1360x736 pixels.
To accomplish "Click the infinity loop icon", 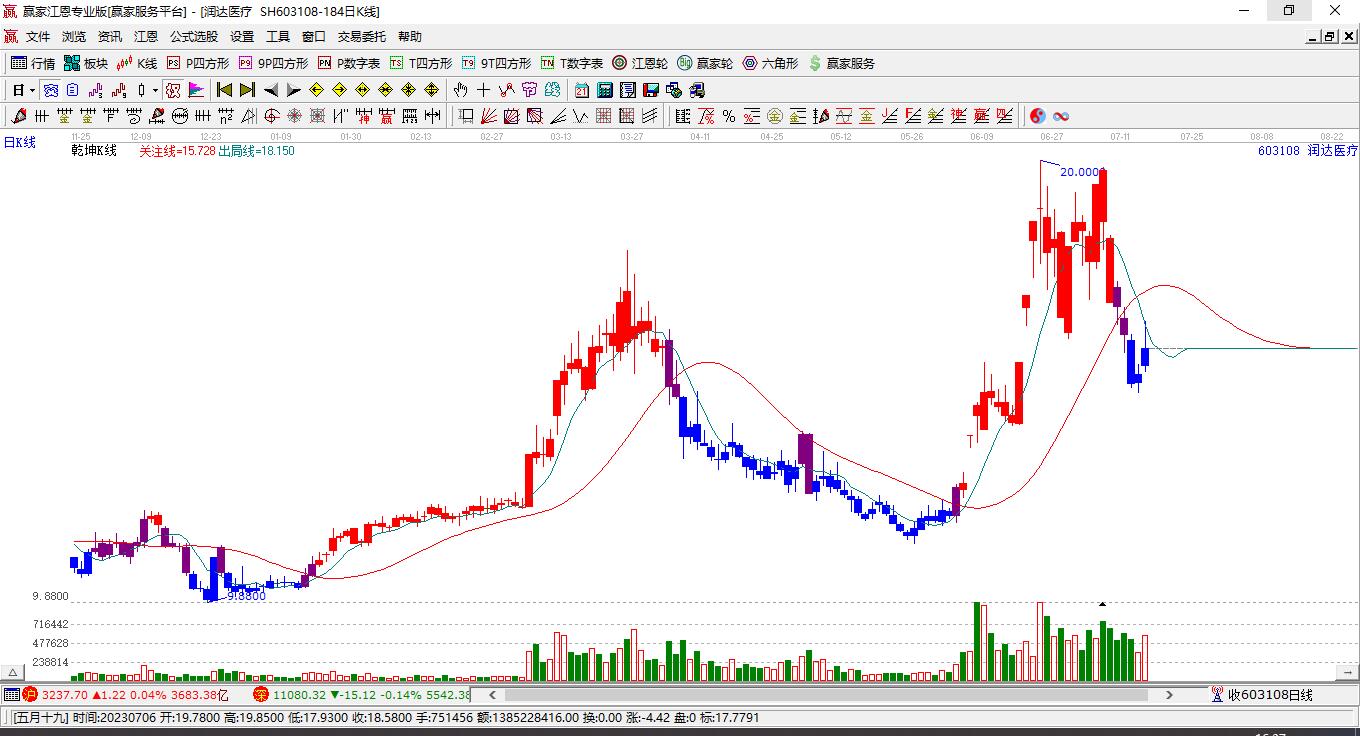I will tap(1061, 116).
